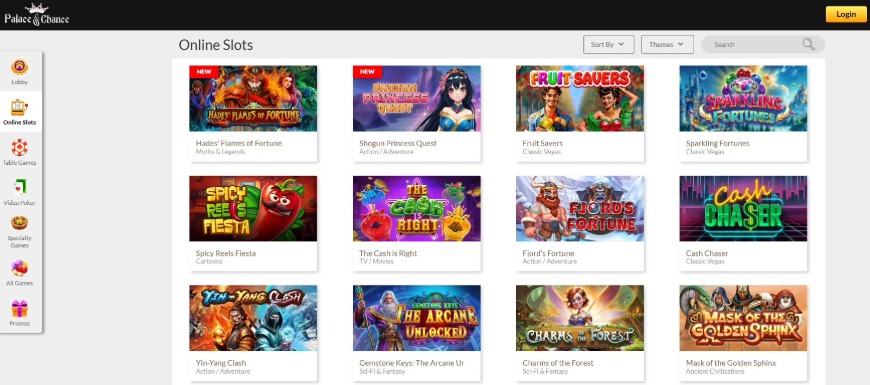Open Cash Chaser game thumbnail
Image resolution: width=870 pixels, height=385 pixels.
[743, 209]
